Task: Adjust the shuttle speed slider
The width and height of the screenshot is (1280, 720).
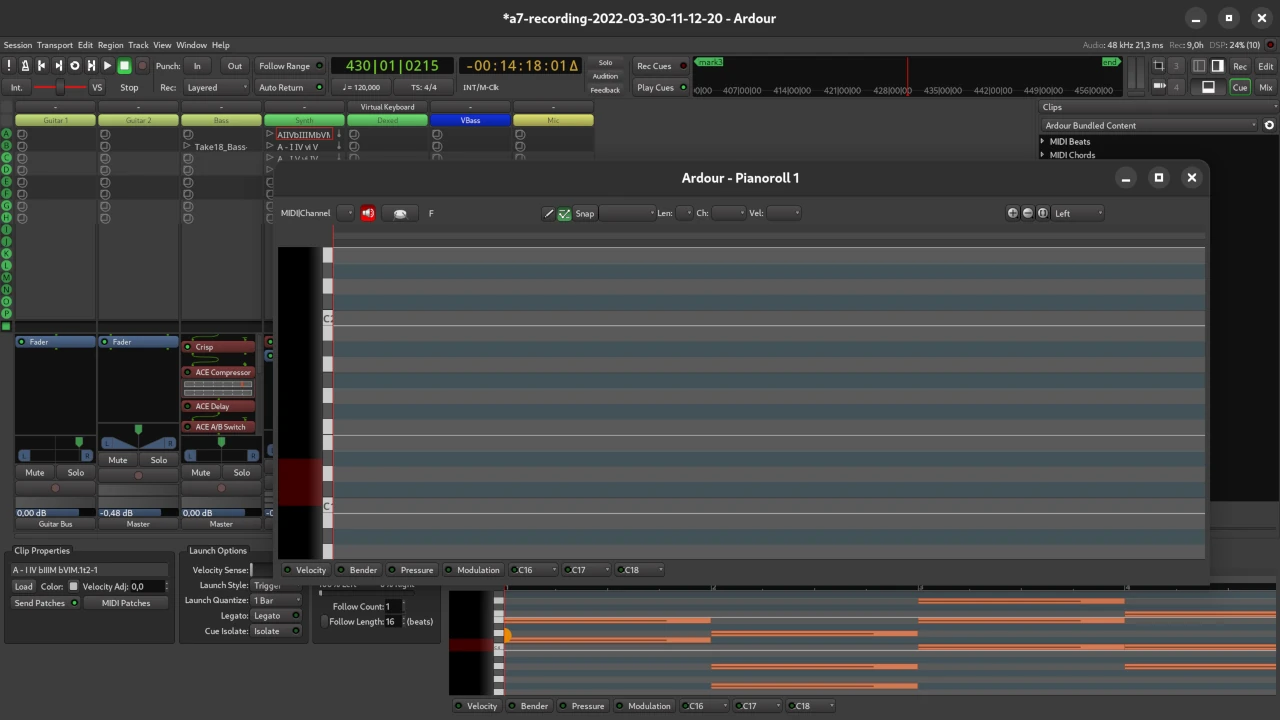Action: (x=60, y=87)
